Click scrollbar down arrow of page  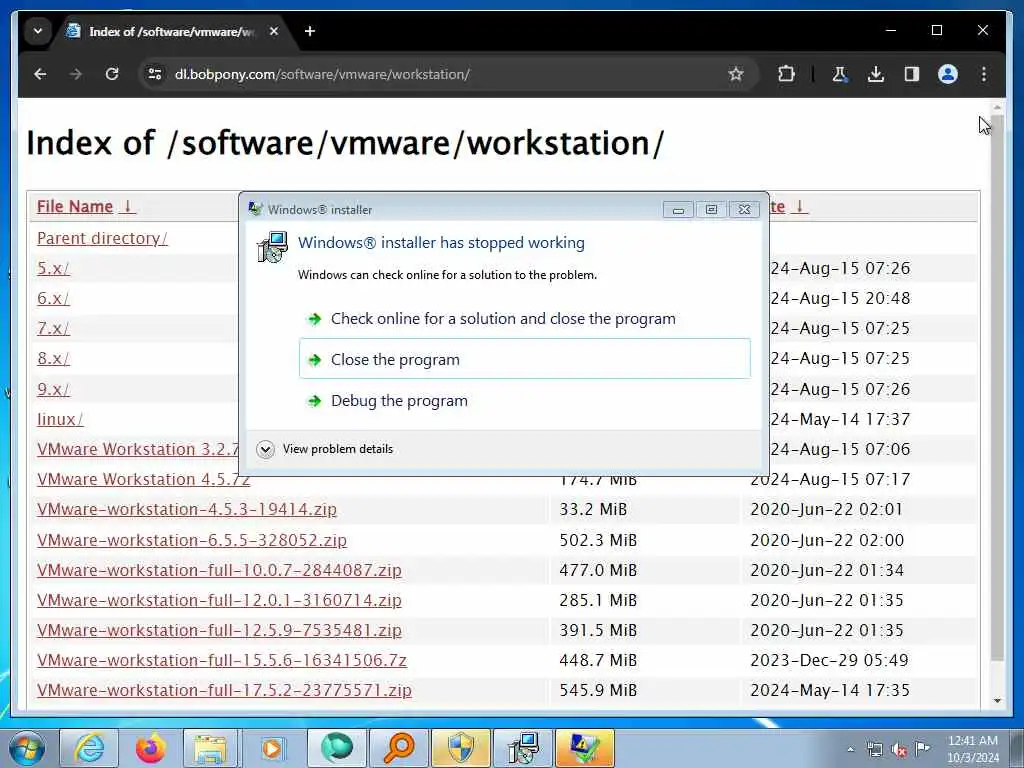997,701
